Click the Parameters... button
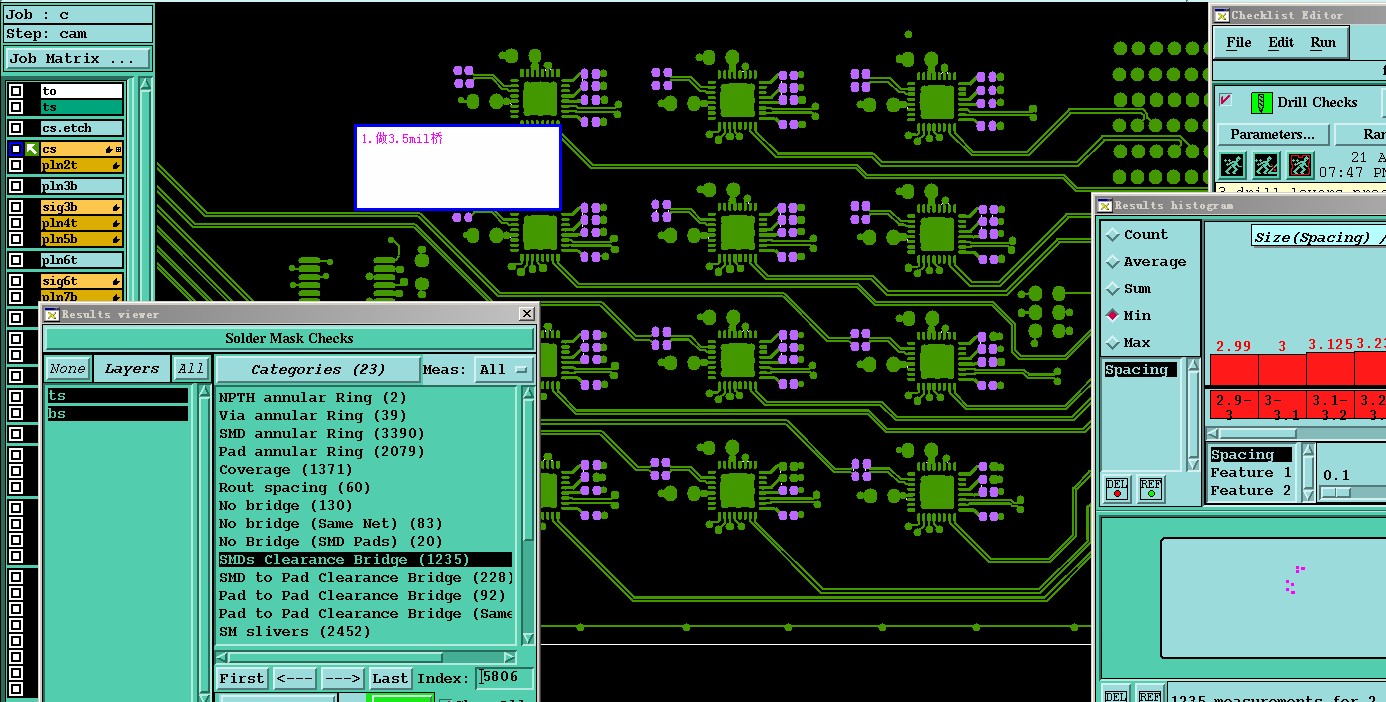1386x702 pixels. point(1272,134)
